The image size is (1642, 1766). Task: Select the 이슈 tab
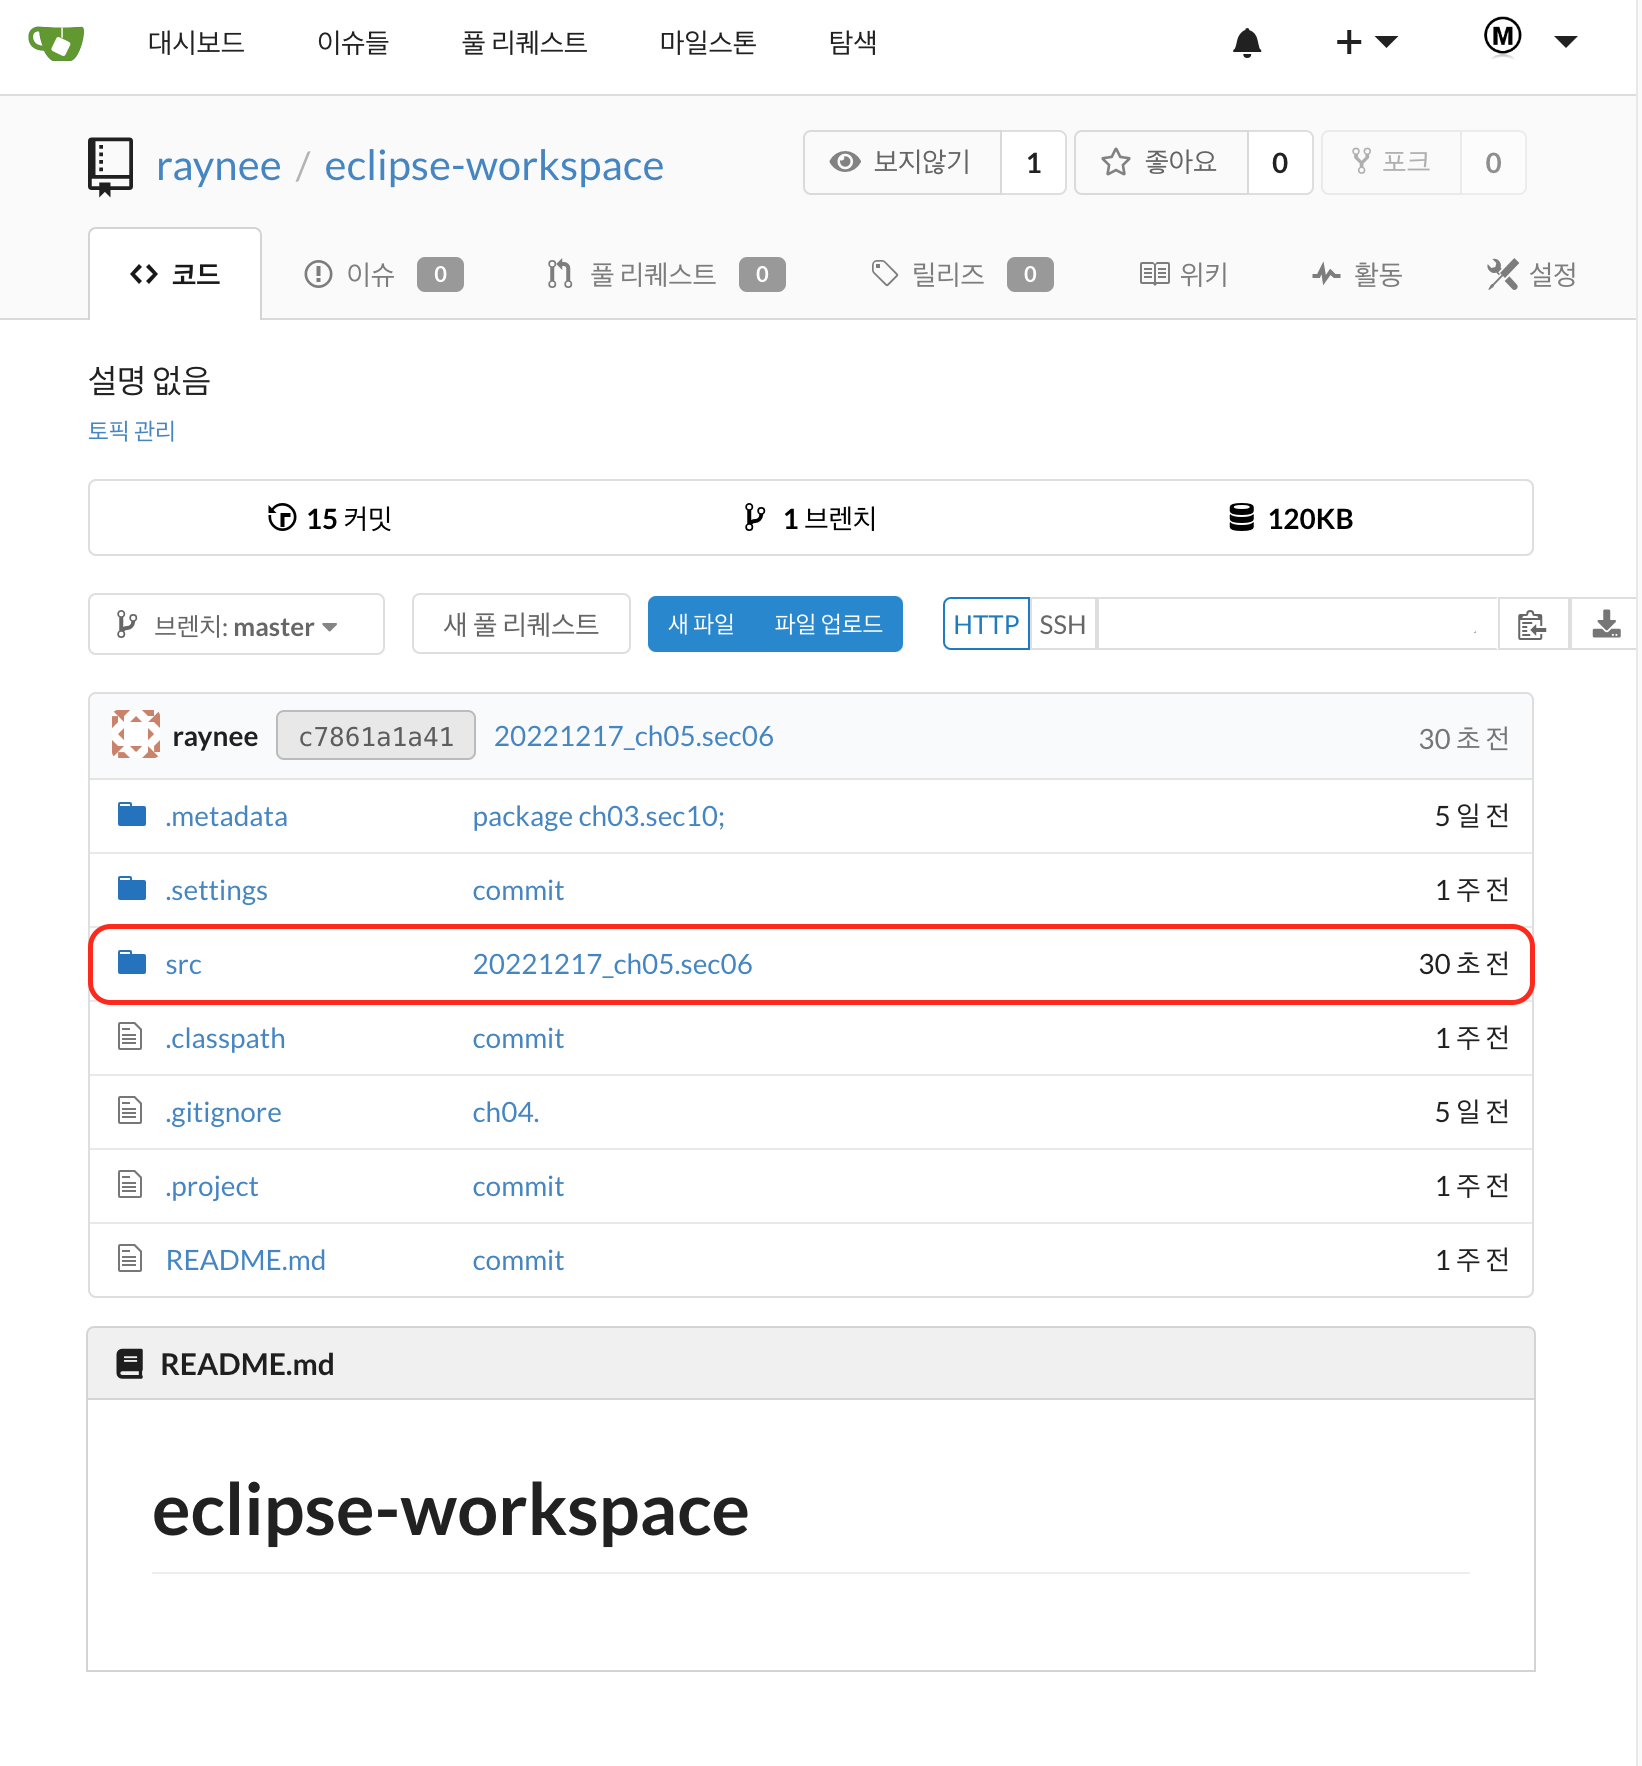[x=383, y=274]
